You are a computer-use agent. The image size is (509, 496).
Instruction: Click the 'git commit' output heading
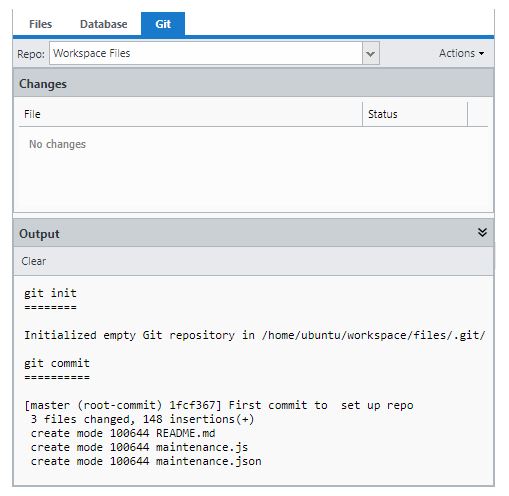pos(57,363)
